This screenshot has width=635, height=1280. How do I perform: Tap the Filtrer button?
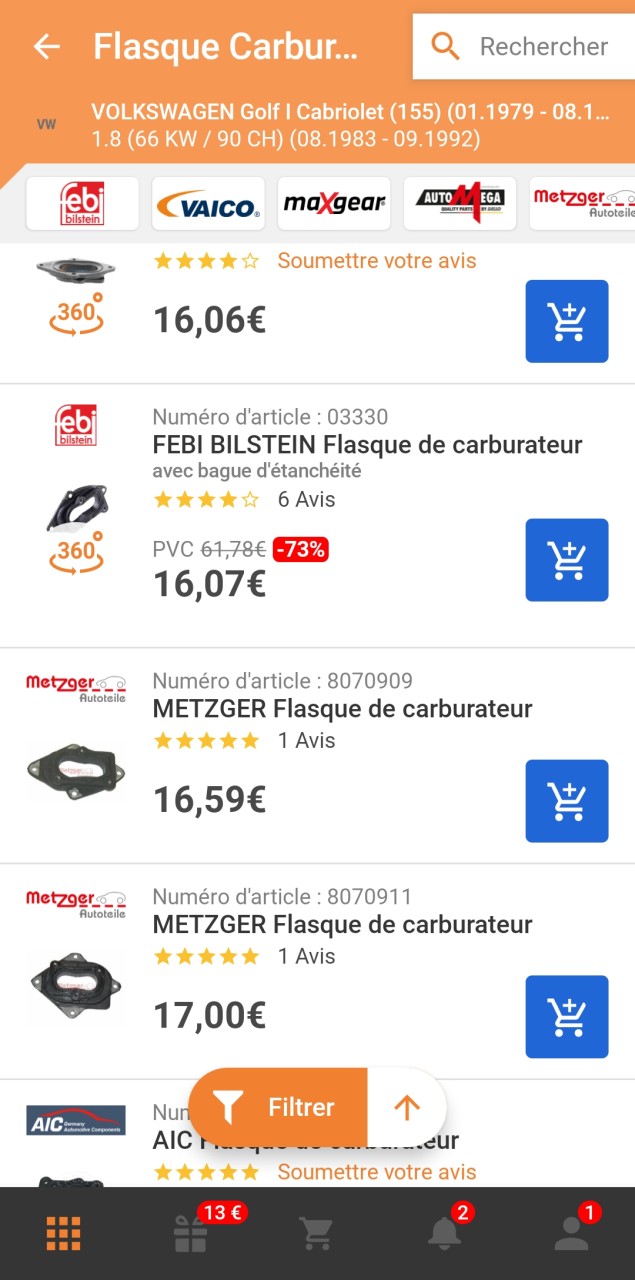pyautogui.click(x=279, y=1107)
